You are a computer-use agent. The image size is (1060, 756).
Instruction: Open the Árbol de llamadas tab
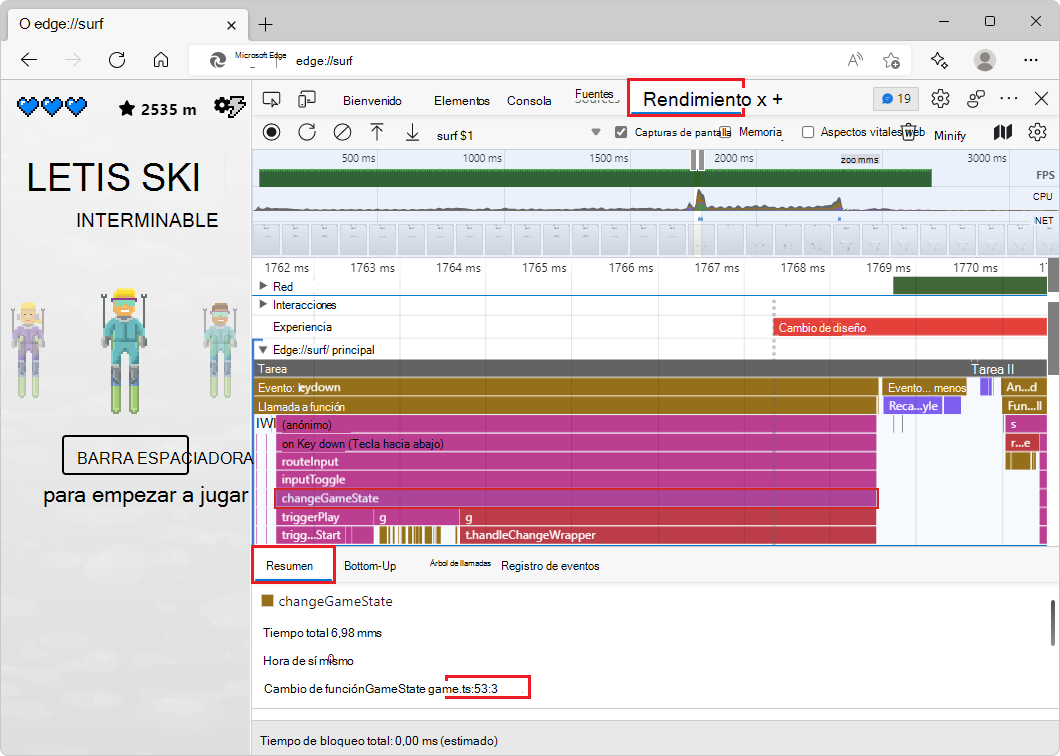(460, 563)
